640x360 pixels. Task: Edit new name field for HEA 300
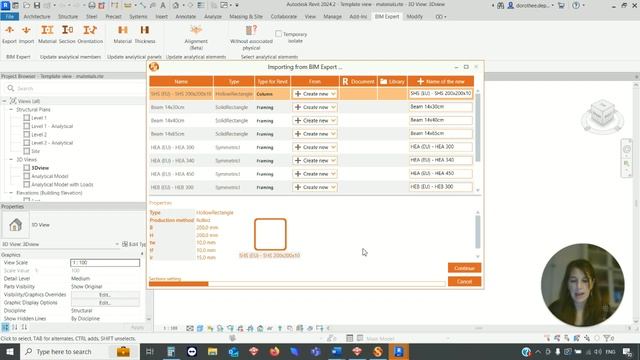point(440,147)
